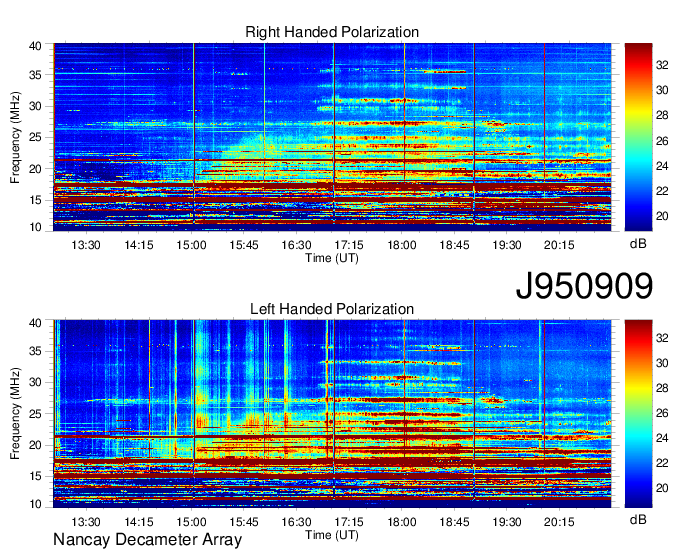Click the 35 frequency tick on the bottom plot
Screen dimensions: 680x552
[35, 351]
